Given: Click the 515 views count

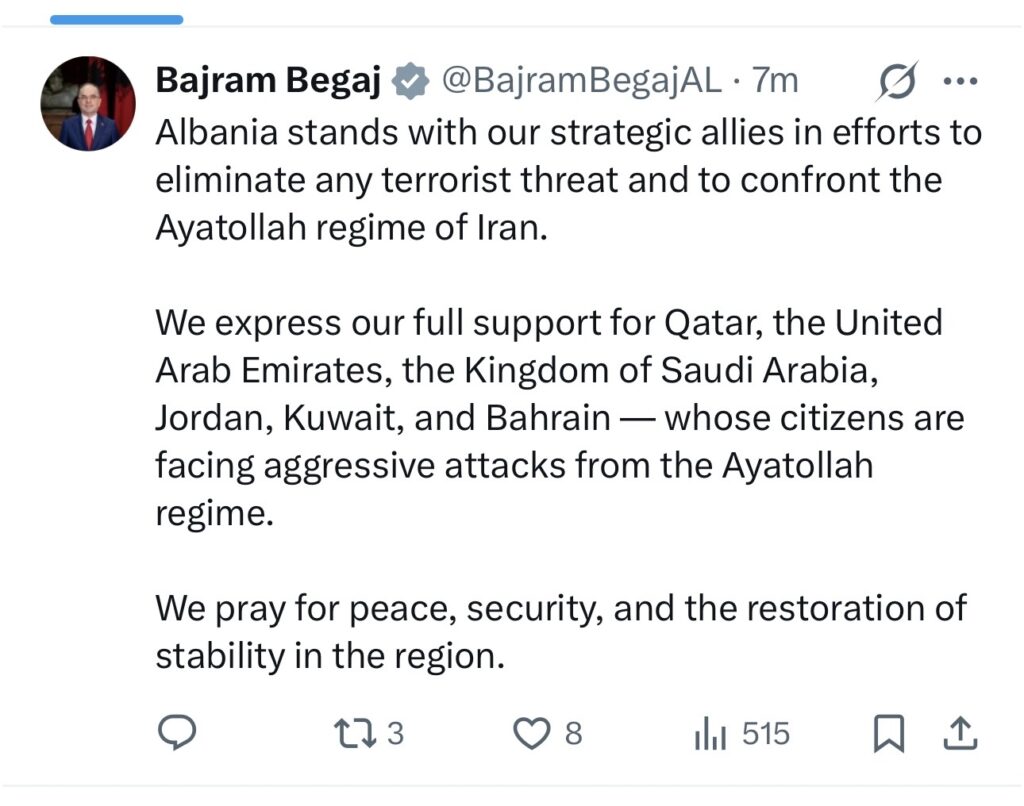Looking at the screenshot, I should (x=766, y=734).
